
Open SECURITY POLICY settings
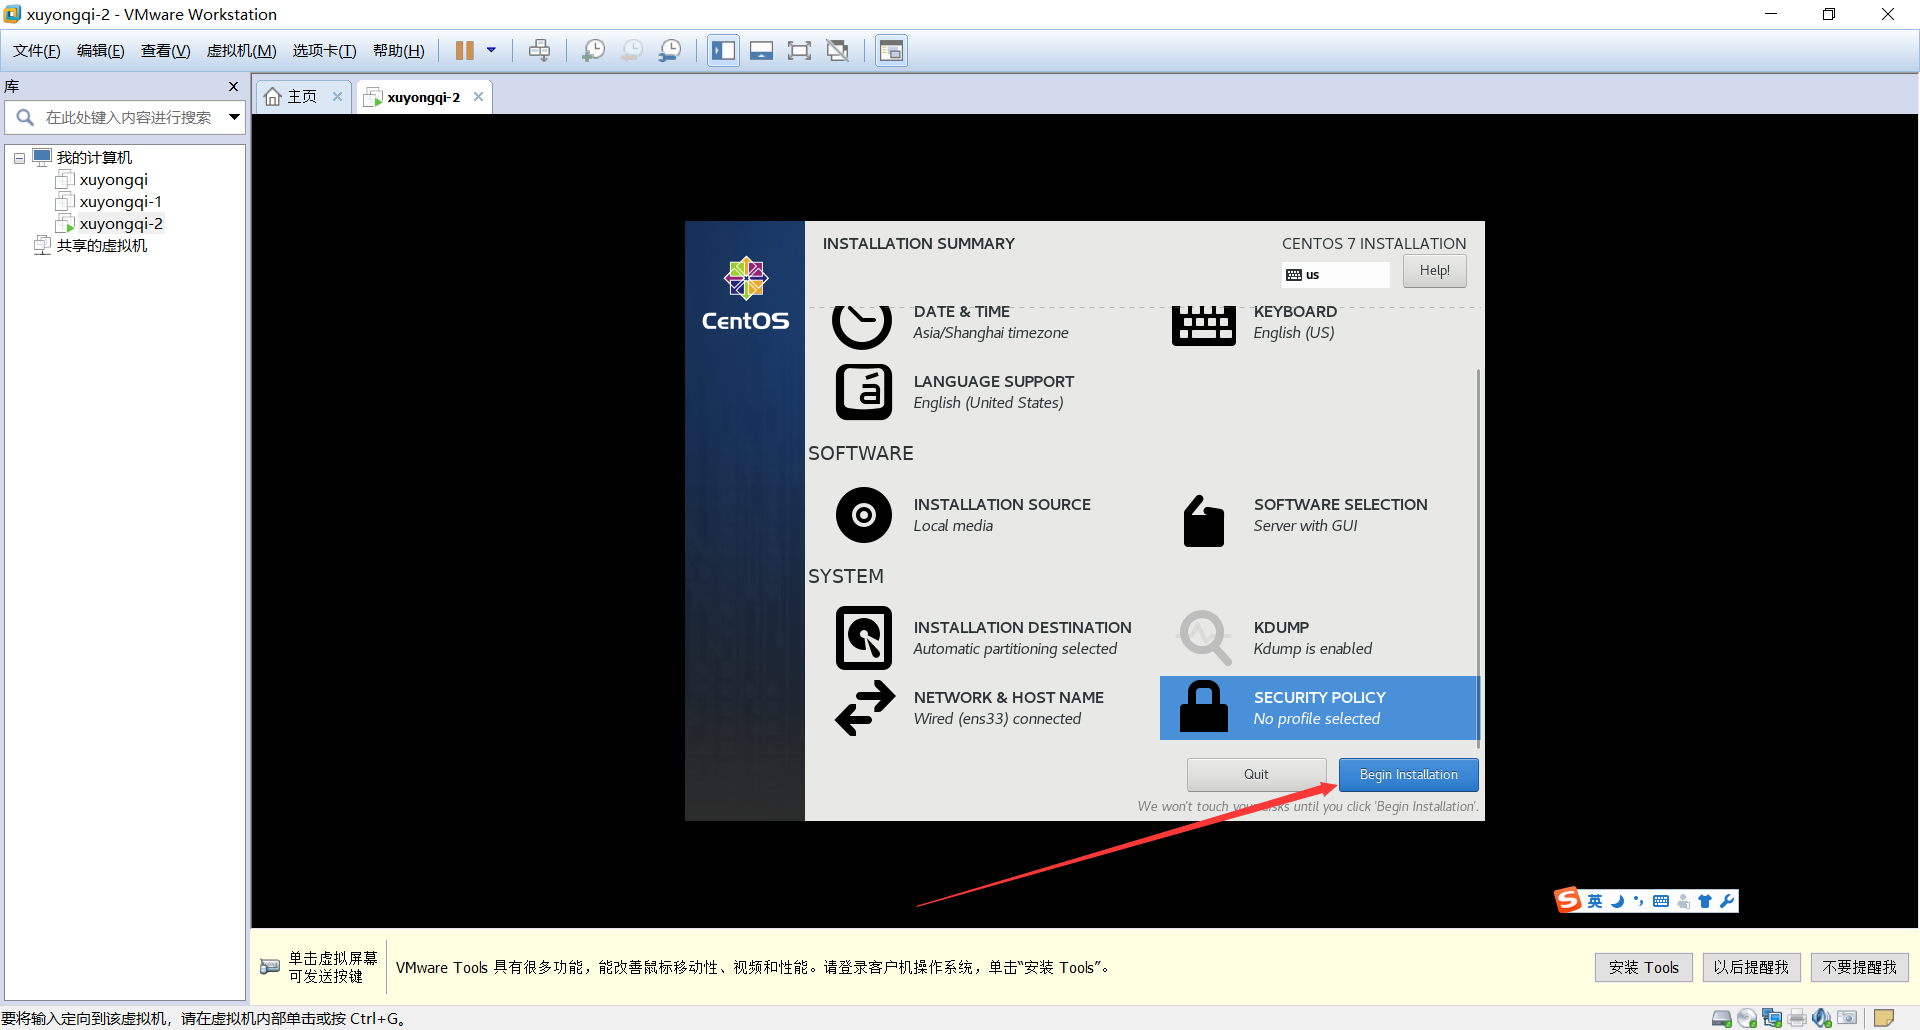(x=1318, y=708)
